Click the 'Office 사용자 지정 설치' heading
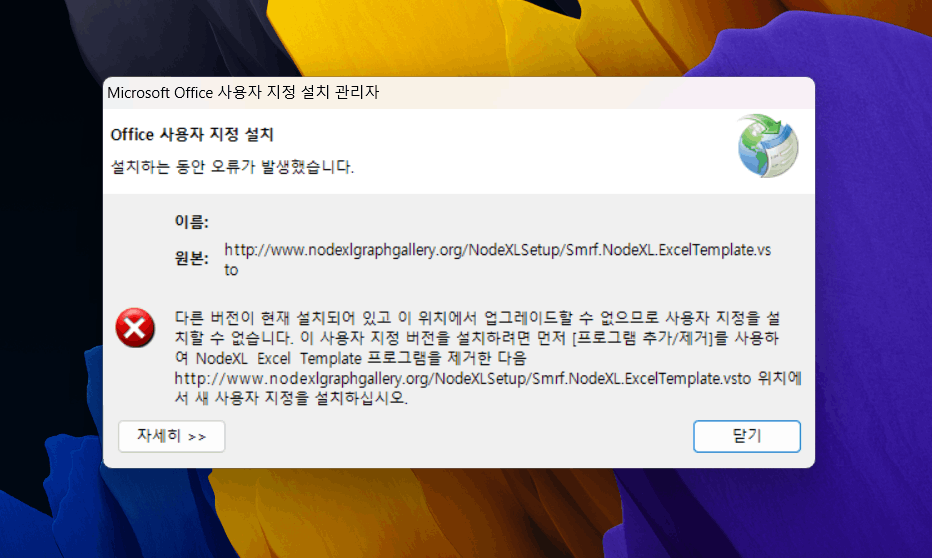 pos(191,135)
